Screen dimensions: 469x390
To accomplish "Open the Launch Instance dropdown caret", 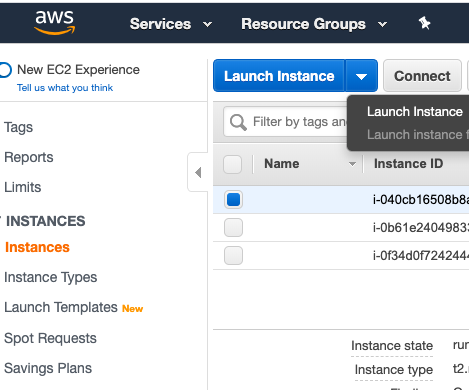I will click(x=361, y=76).
